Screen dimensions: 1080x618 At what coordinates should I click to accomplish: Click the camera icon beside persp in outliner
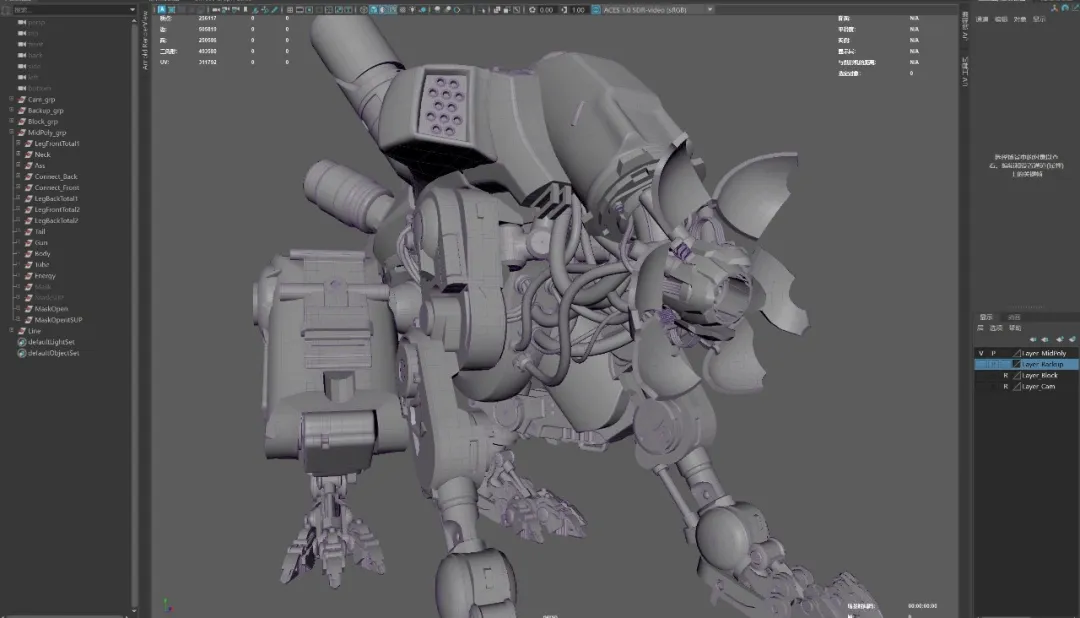click(x=22, y=22)
